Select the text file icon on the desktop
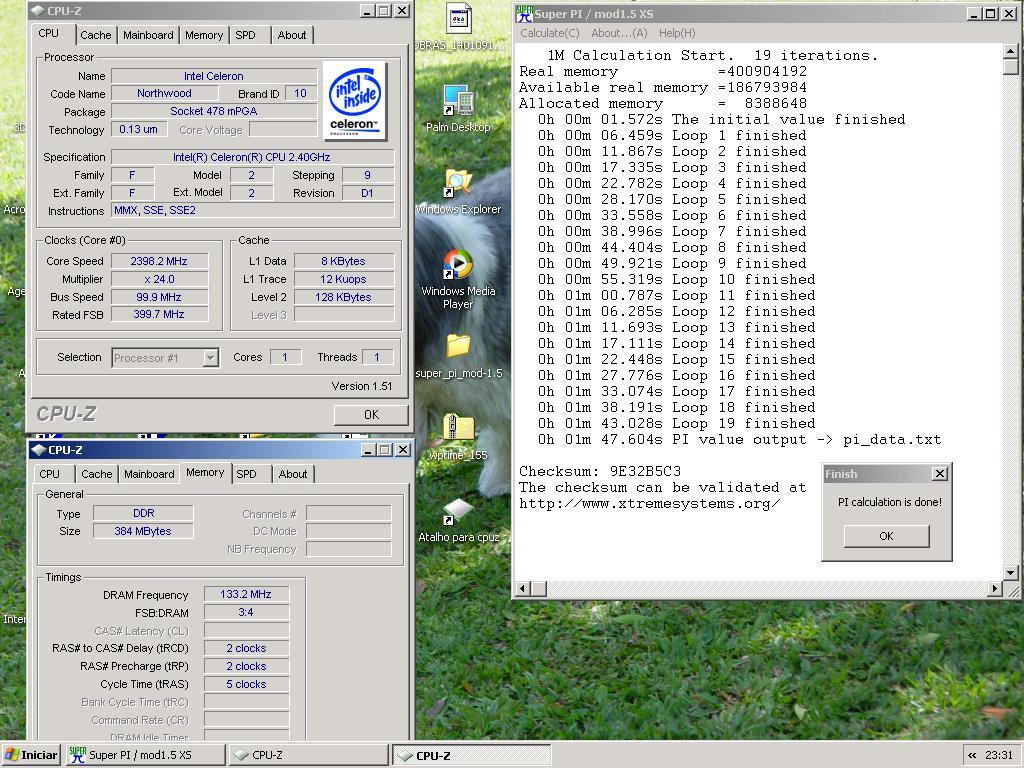 pos(458,19)
